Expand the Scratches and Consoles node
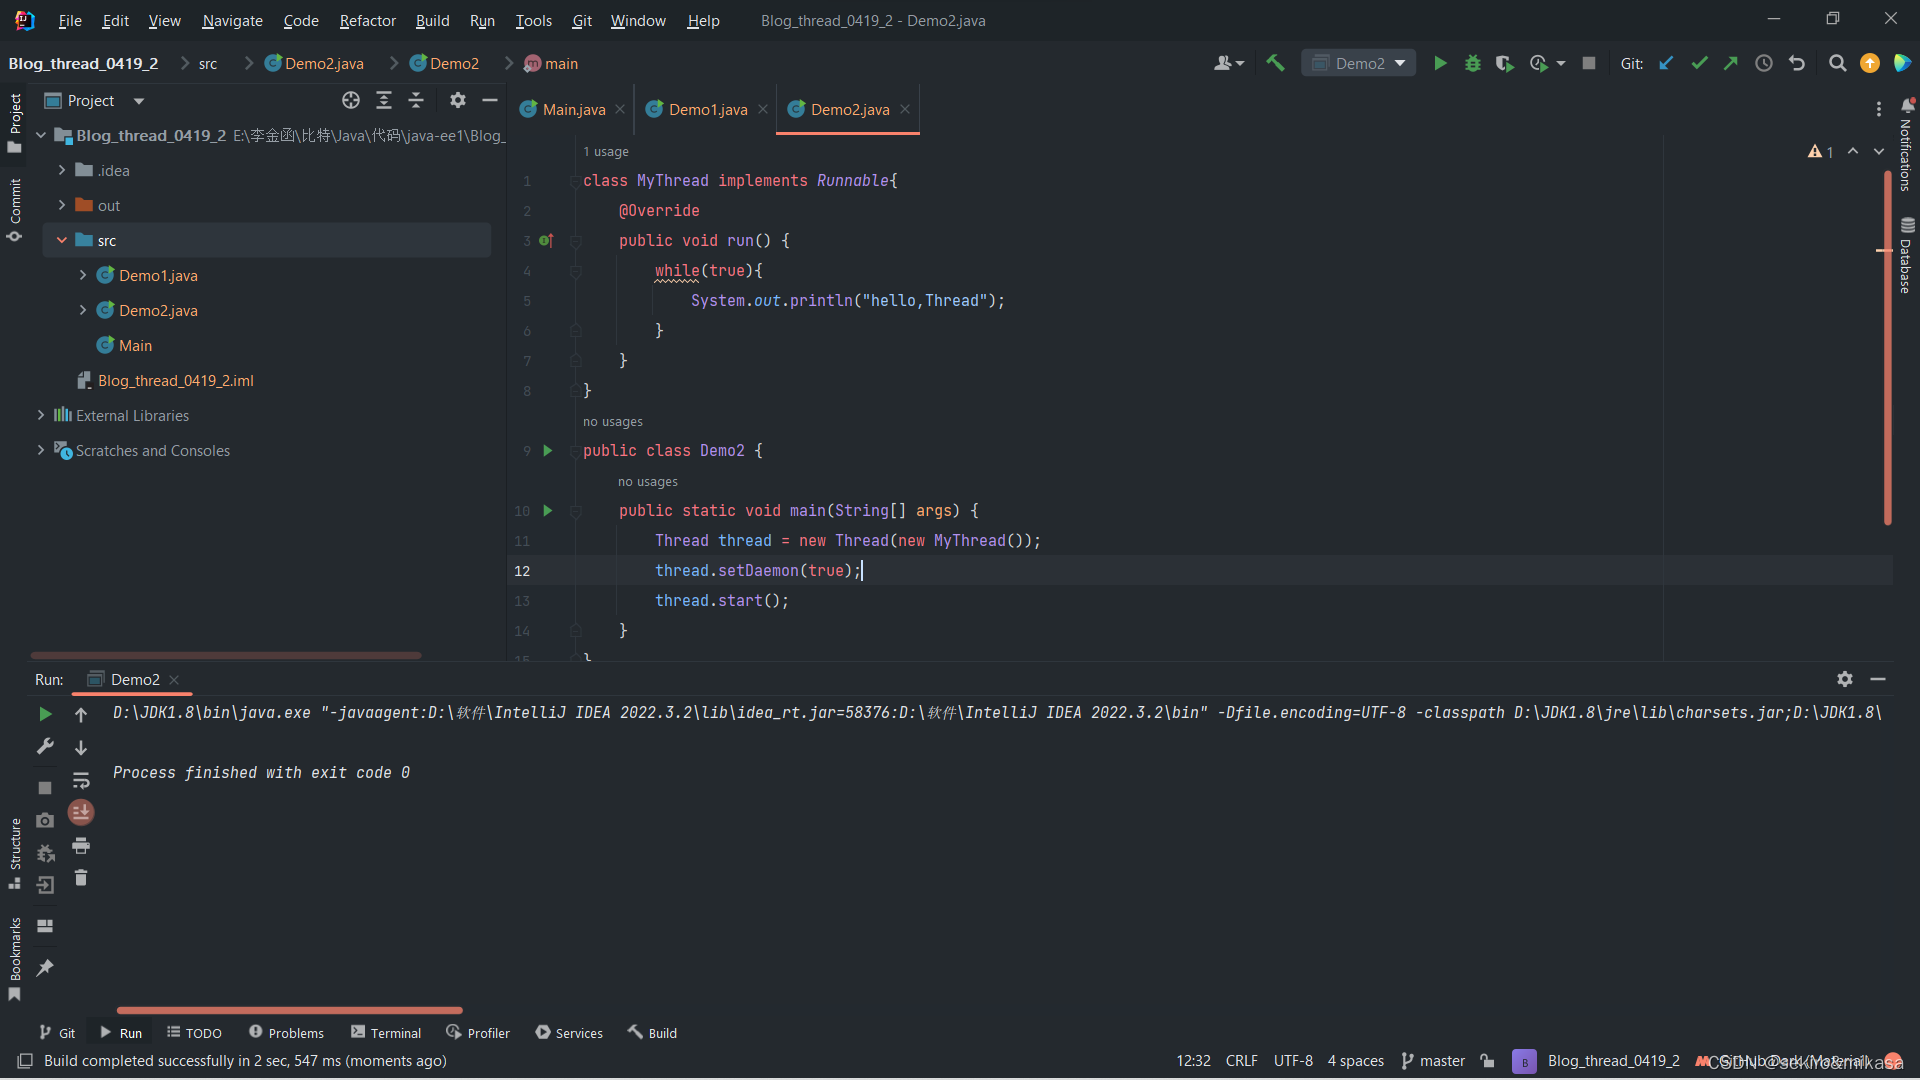The width and height of the screenshot is (1920, 1080). pyautogui.click(x=42, y=451)
